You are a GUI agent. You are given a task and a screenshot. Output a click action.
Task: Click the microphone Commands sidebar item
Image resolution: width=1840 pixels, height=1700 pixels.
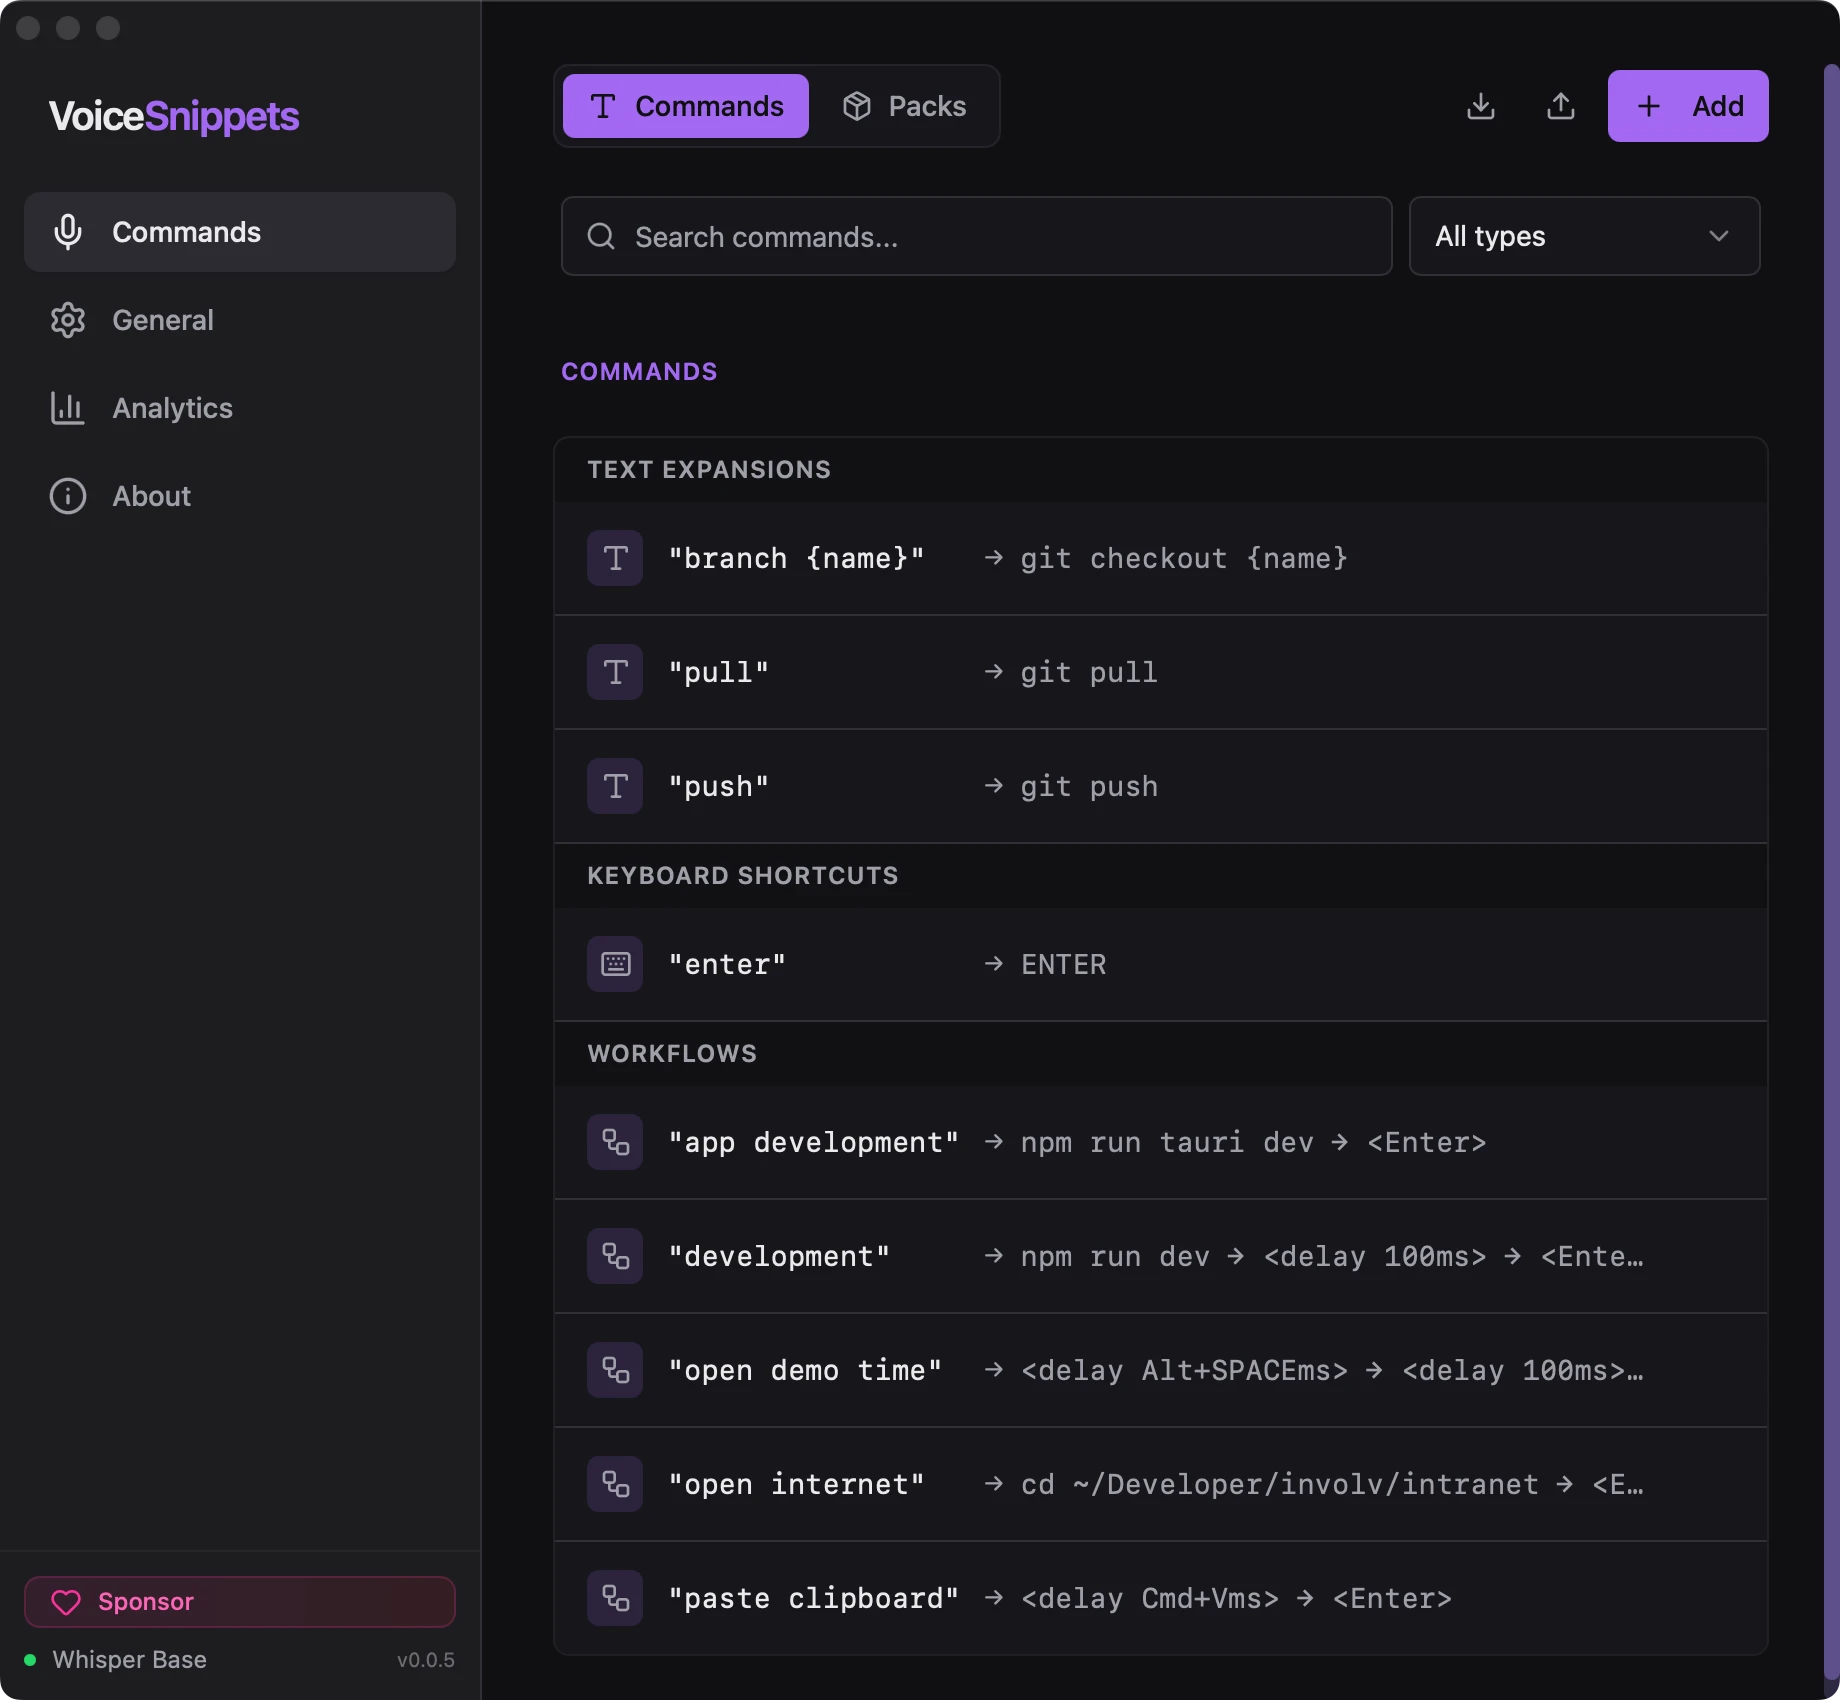coord(240,232)
